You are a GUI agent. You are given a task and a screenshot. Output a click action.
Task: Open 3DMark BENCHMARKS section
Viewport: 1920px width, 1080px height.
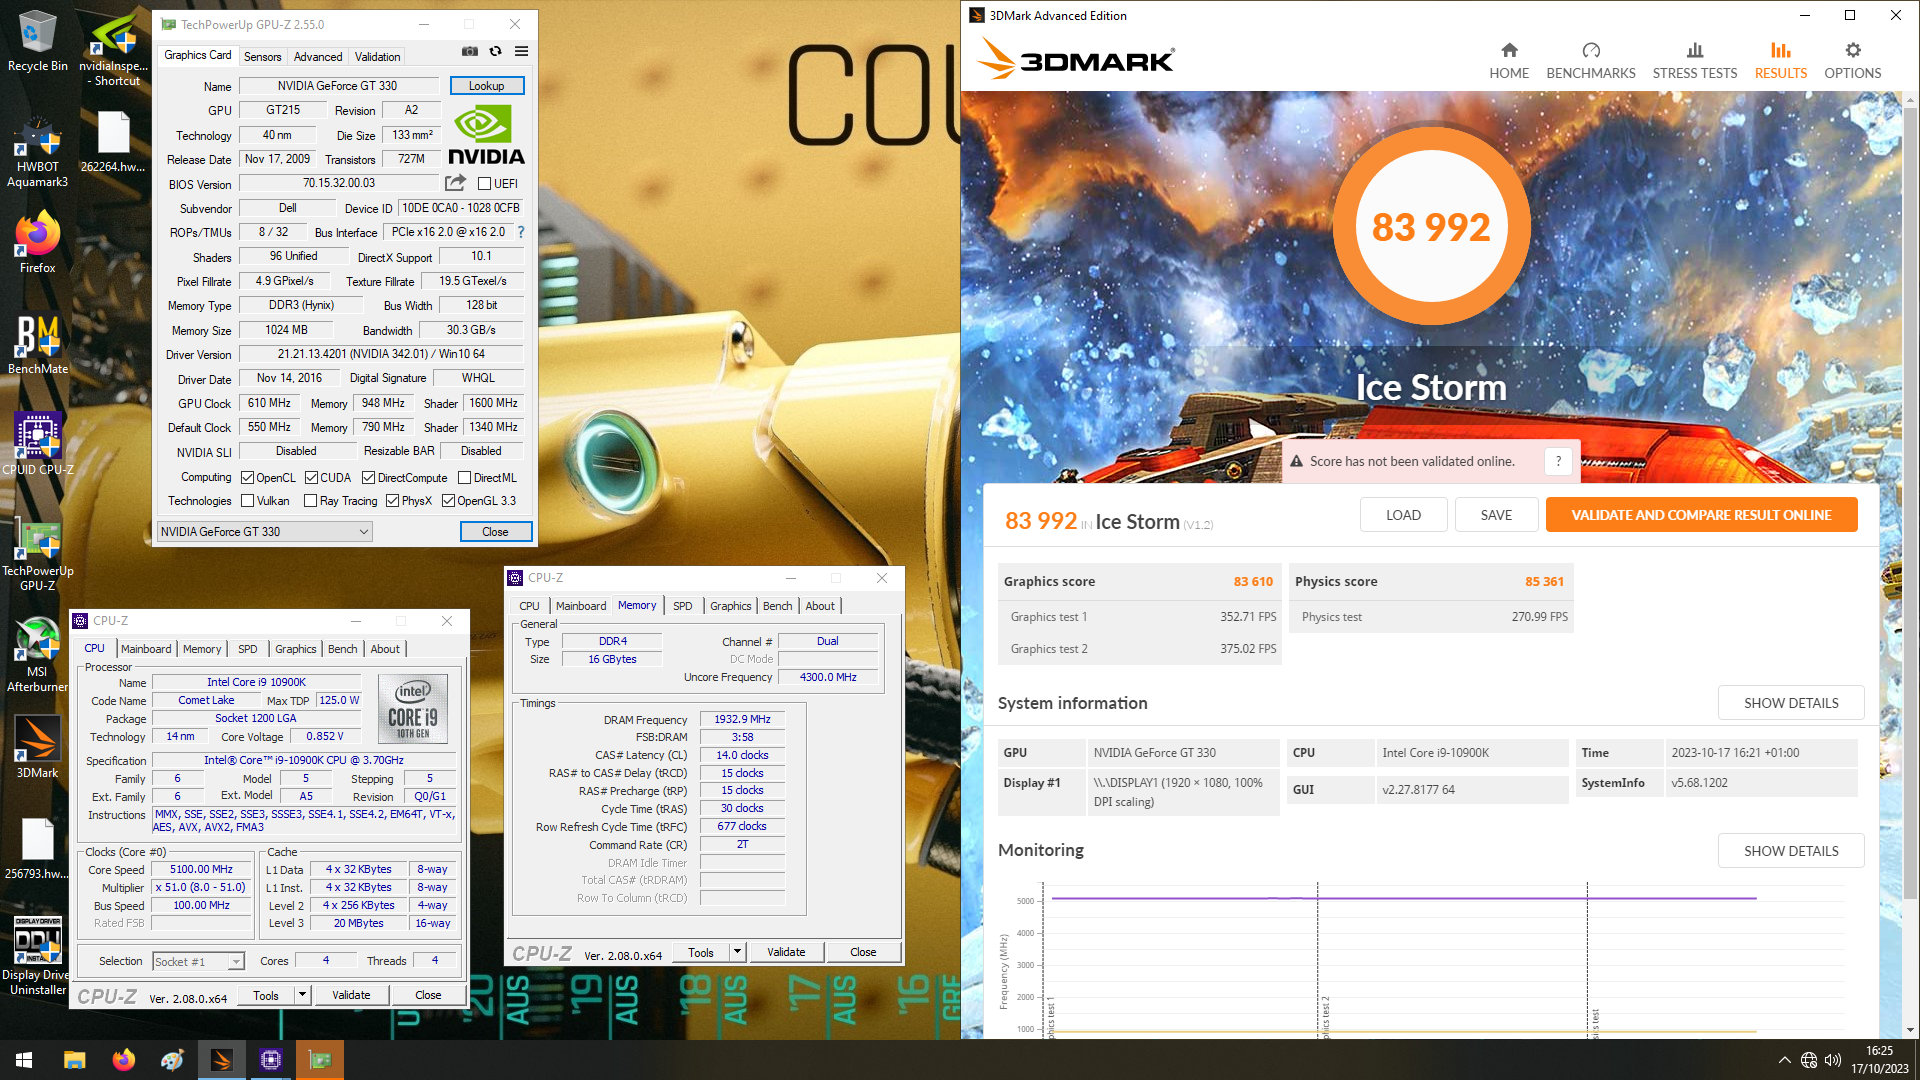(1591, 61)
